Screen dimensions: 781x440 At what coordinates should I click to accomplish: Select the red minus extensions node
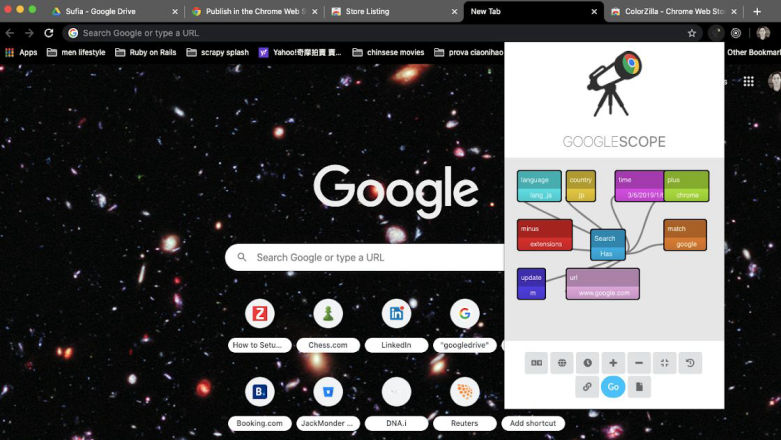(544, 235)
